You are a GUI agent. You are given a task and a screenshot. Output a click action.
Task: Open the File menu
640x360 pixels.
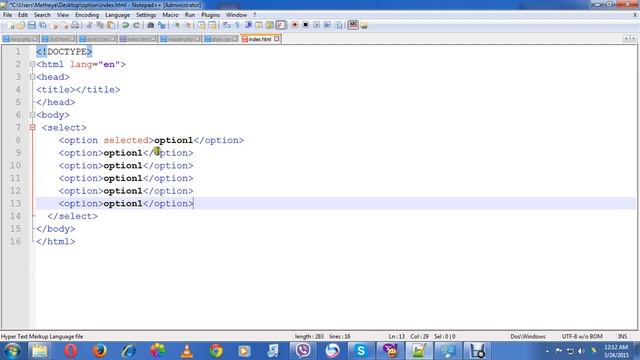point(7,15)
